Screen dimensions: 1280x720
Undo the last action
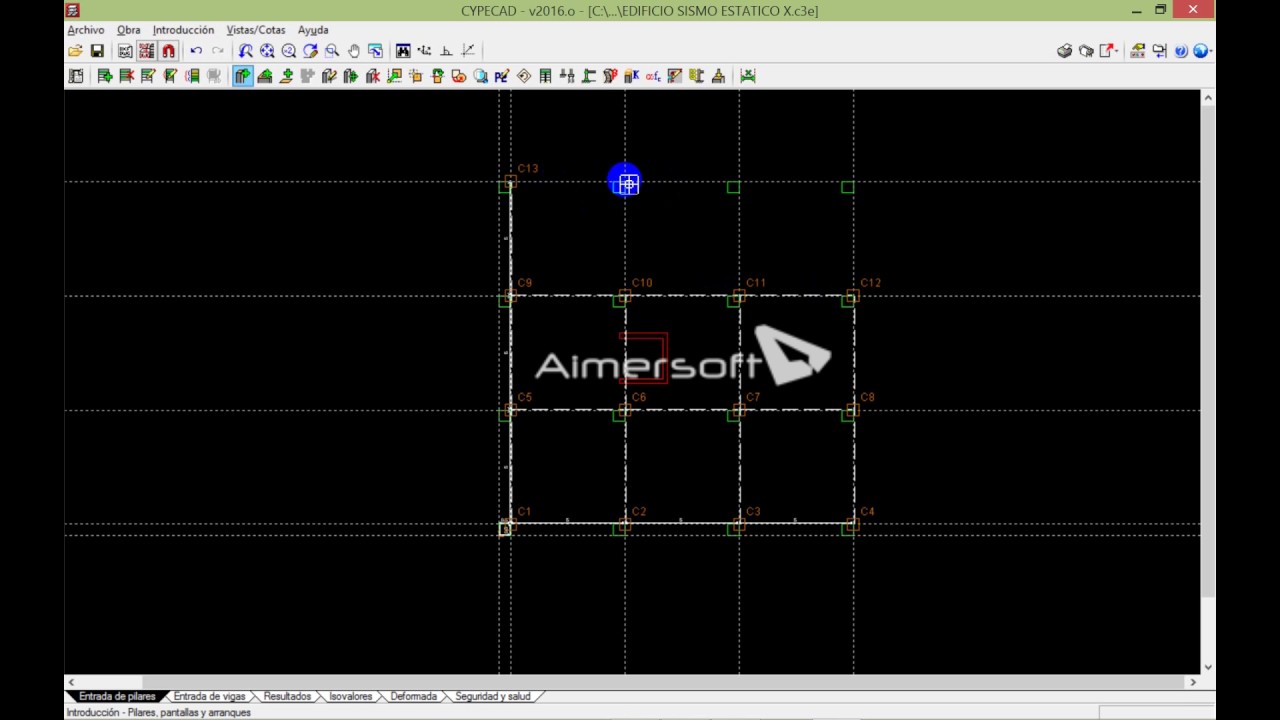pyautogui.click(x=196, y=51)
